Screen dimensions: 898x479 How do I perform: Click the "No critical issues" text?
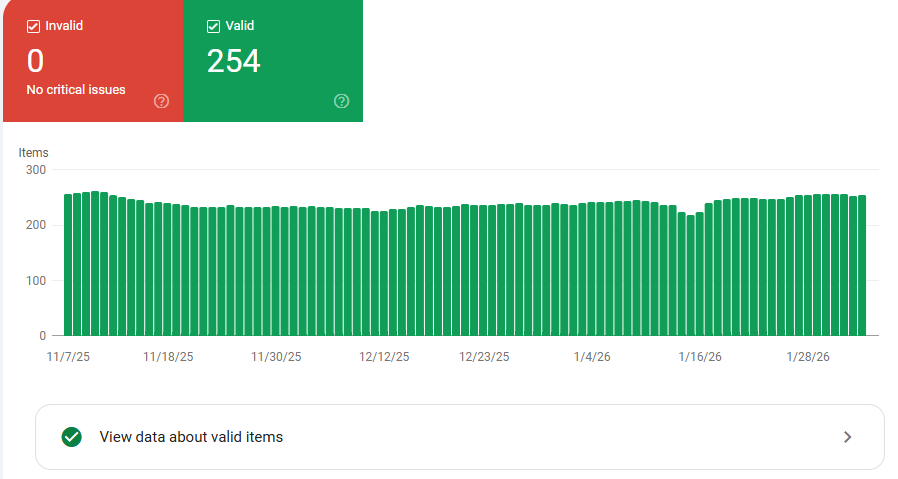(76, 90)
